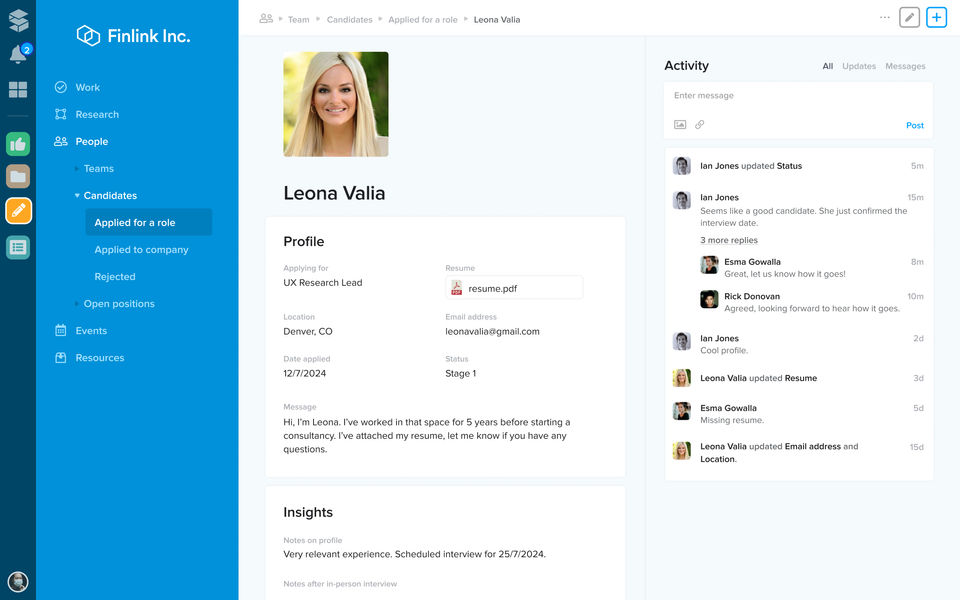Screen dimensions: 960x600
Task: Go to Team breadcrumb
Action: [x=299, y=20]
